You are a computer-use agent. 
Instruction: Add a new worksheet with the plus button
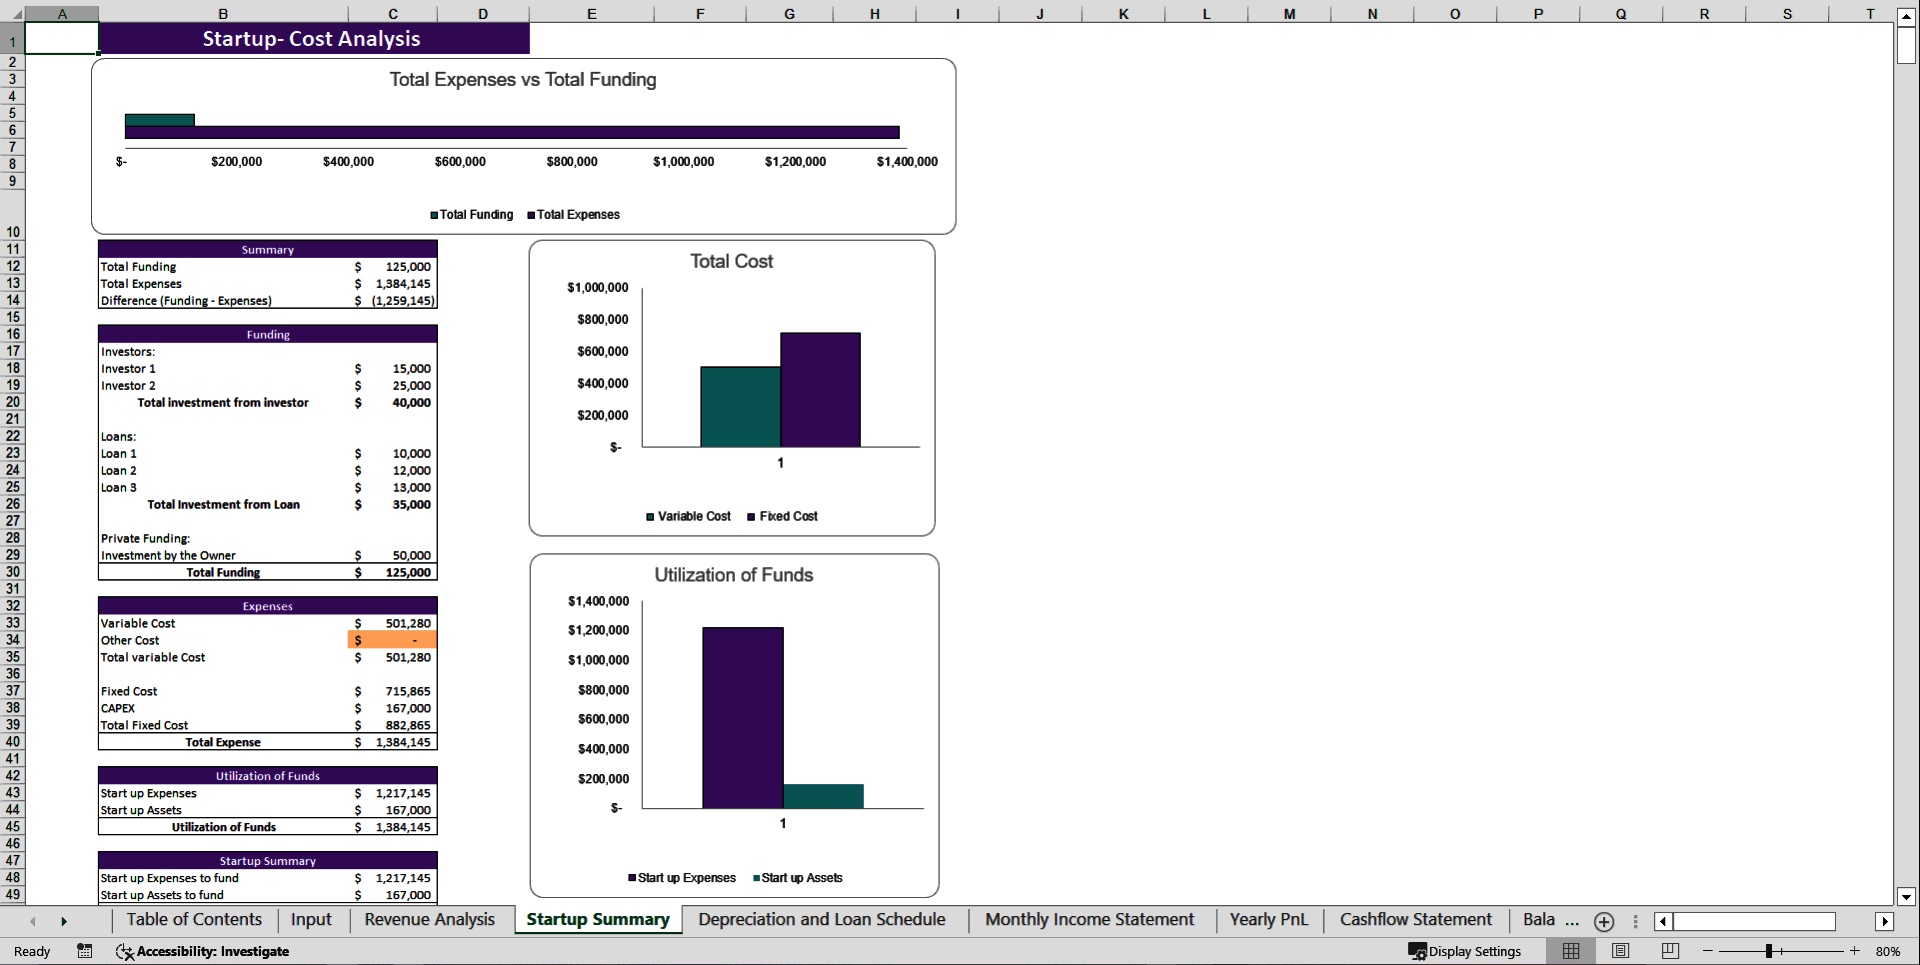[x=1603, y=921]
